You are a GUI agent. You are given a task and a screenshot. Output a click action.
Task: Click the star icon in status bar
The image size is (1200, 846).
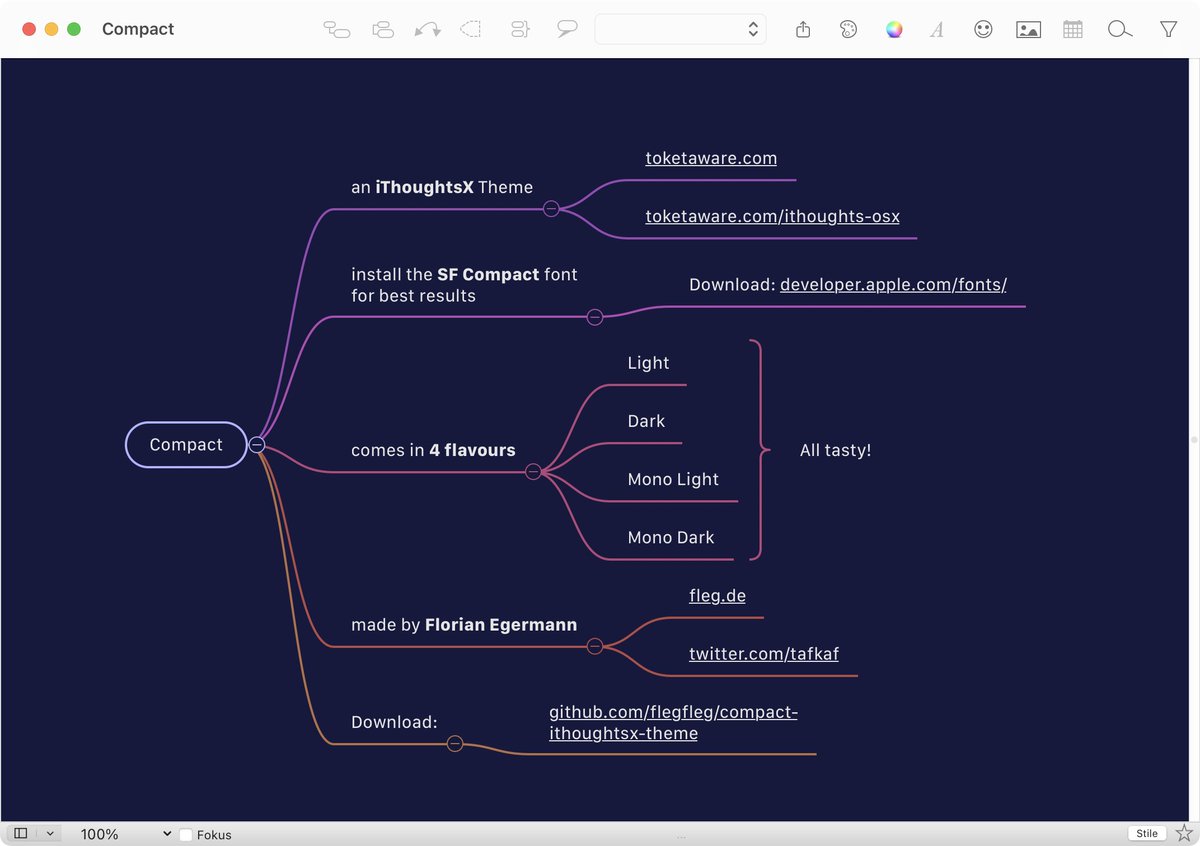1184,833
